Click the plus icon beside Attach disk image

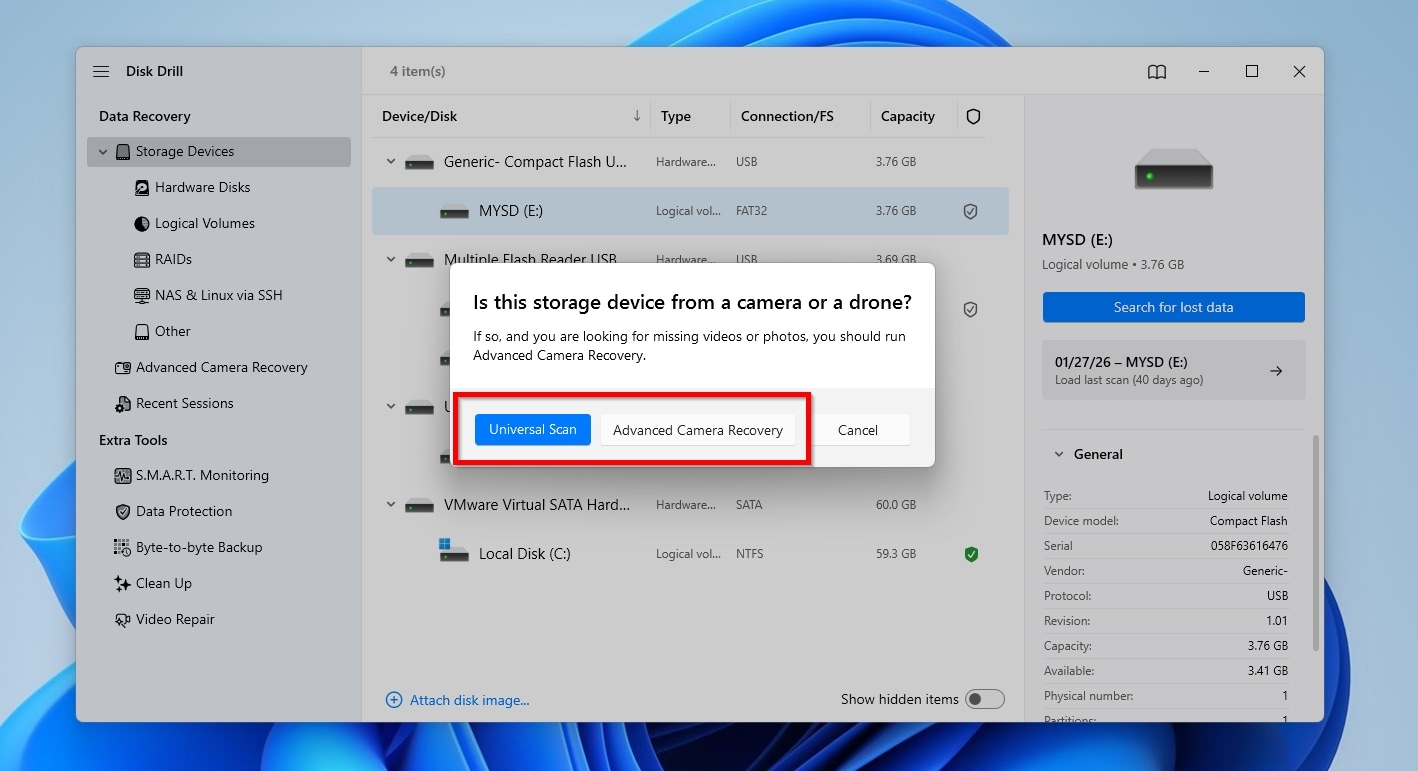click(394, 700)
